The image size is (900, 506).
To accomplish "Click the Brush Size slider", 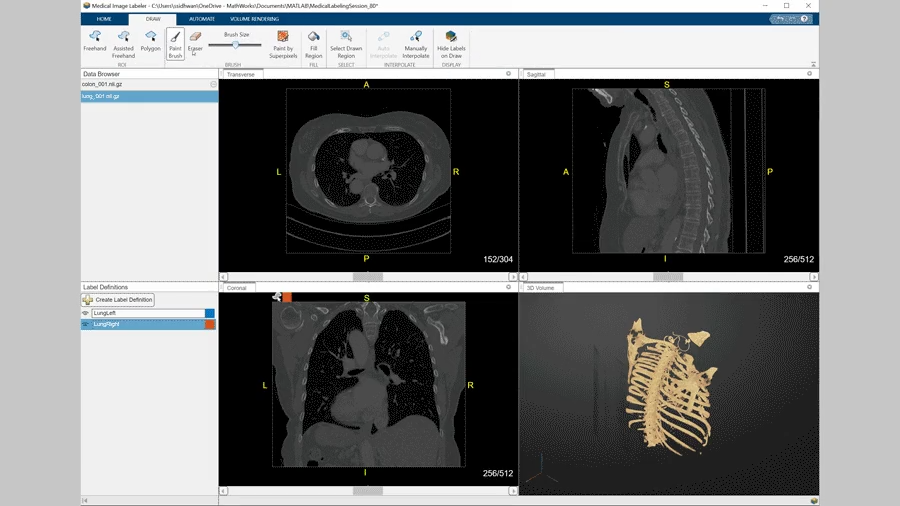I will [236, 45].
